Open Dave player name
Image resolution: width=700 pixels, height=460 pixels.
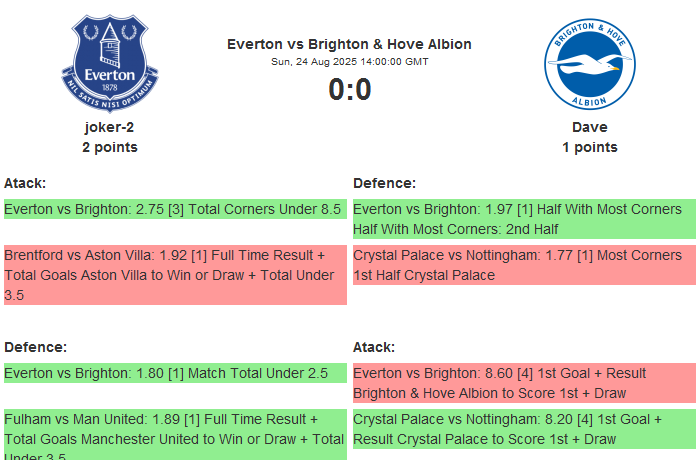point(589,127)
